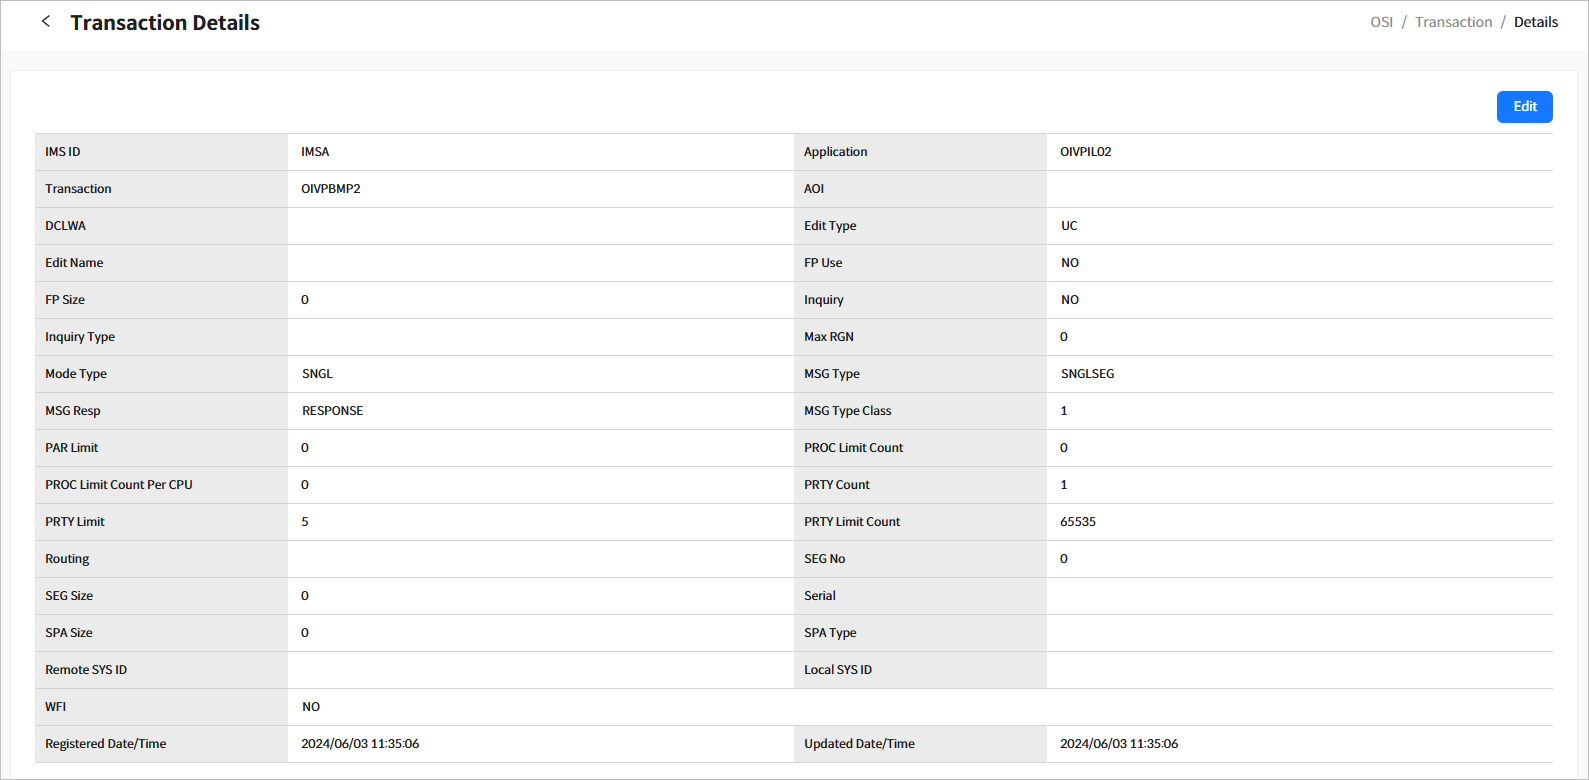Select the MSG Type value SNGLSEG
This screenshot has height=780, width=1589.
coord(1087,374)
